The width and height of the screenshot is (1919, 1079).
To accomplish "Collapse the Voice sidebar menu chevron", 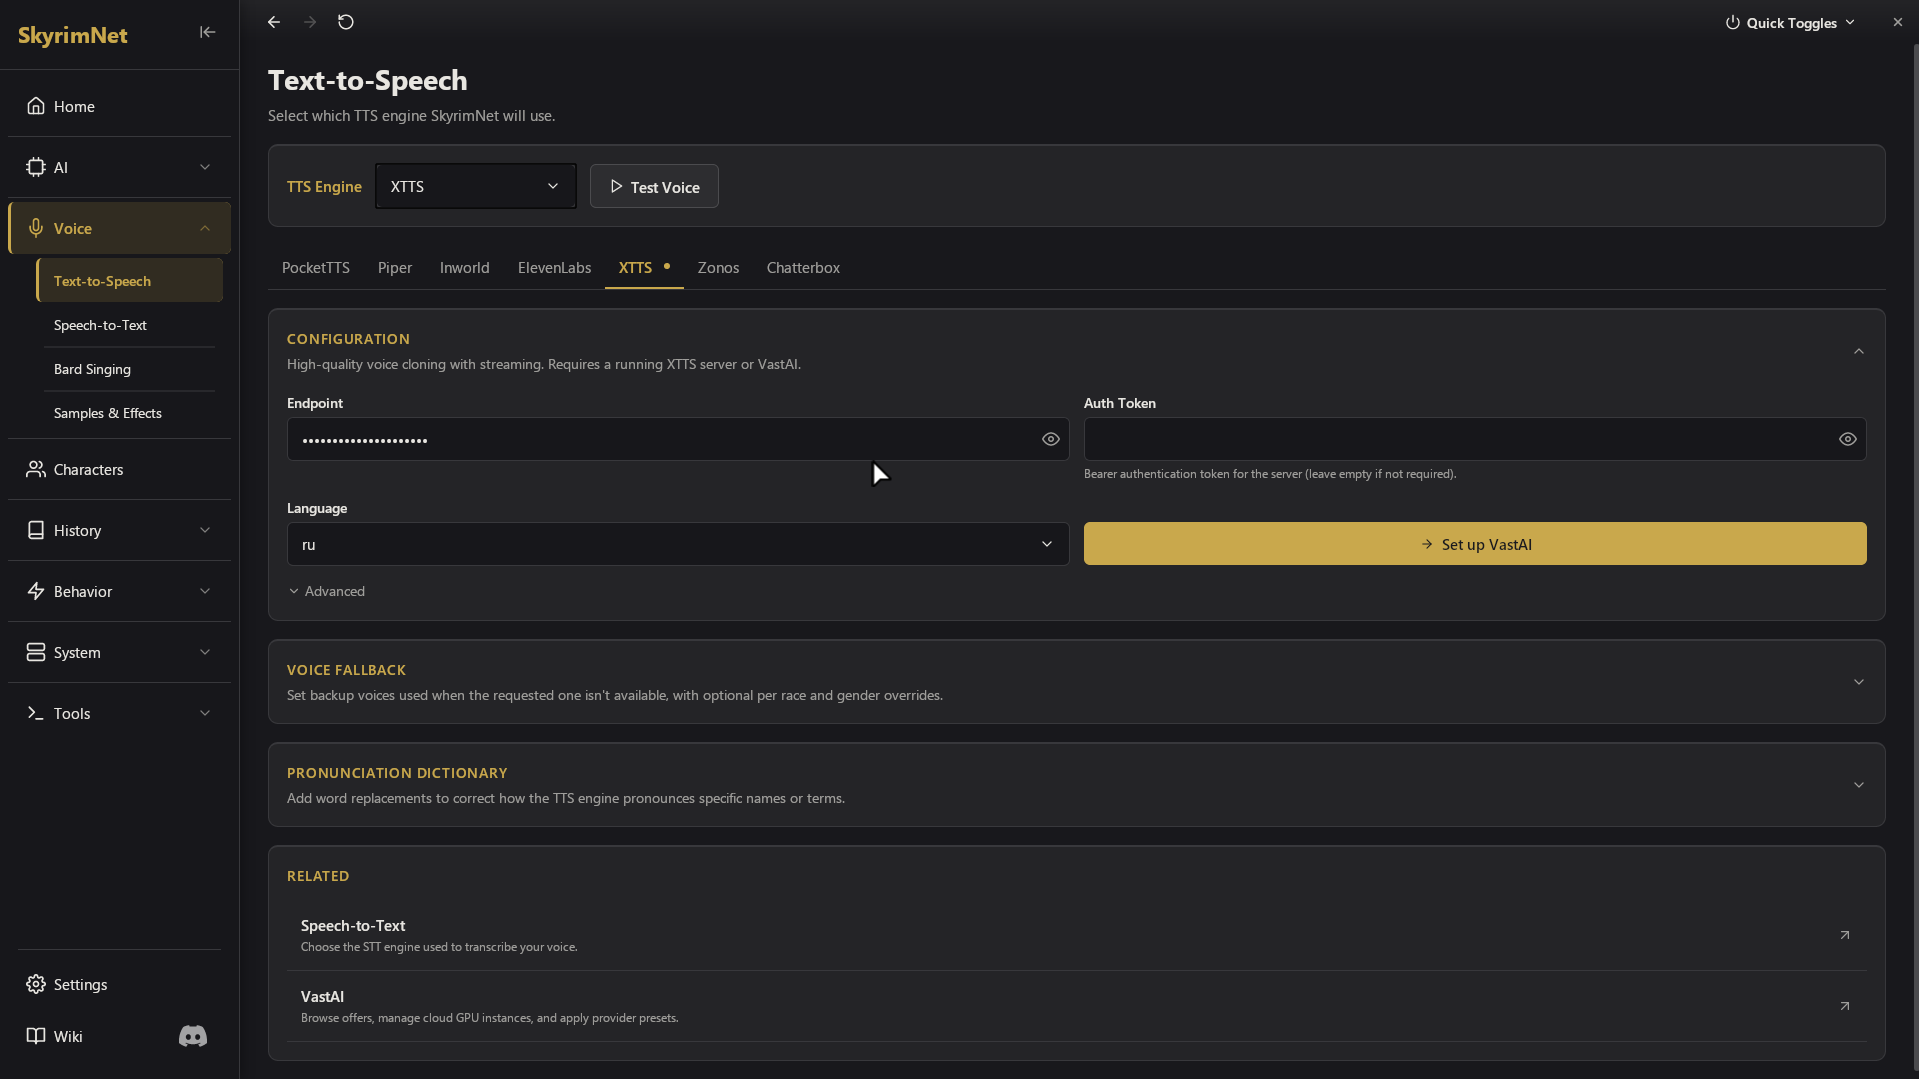I will (x=205, y=228).
